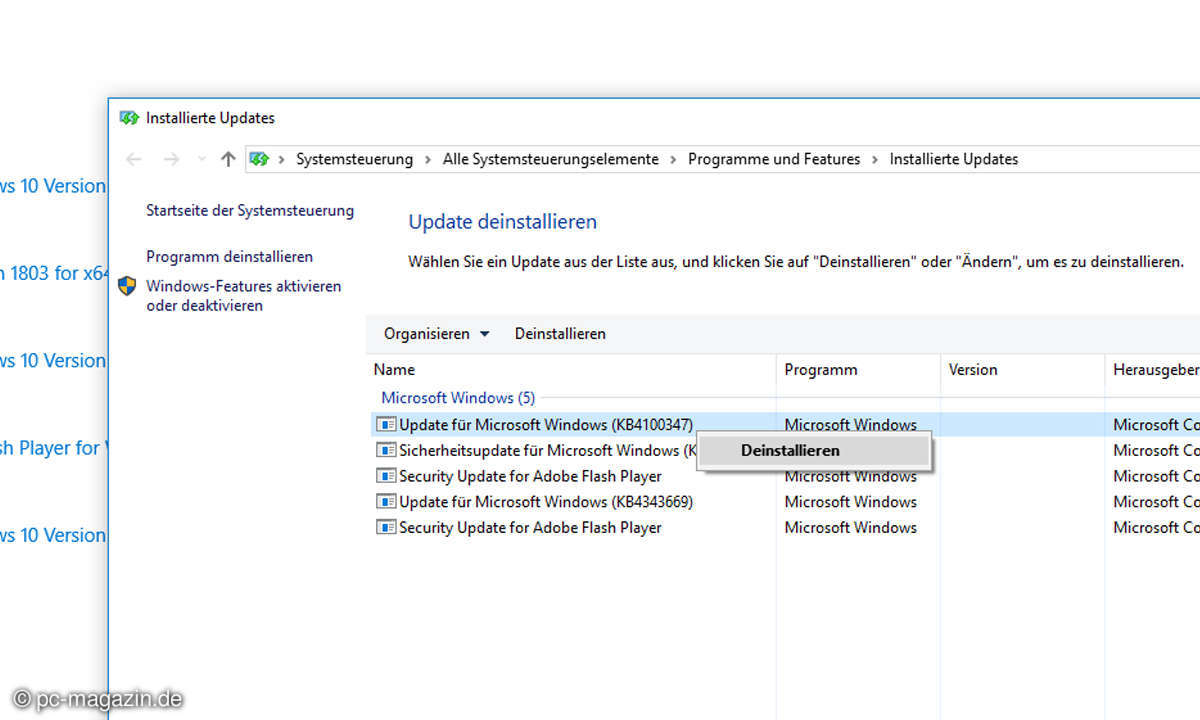Click the Installierte Updates title bar icon
This screenshot has height=720, width=1200.
[129, 118]
